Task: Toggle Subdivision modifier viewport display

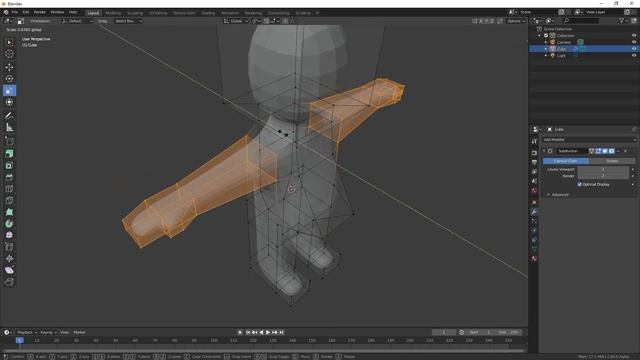Action: [605, 151]
